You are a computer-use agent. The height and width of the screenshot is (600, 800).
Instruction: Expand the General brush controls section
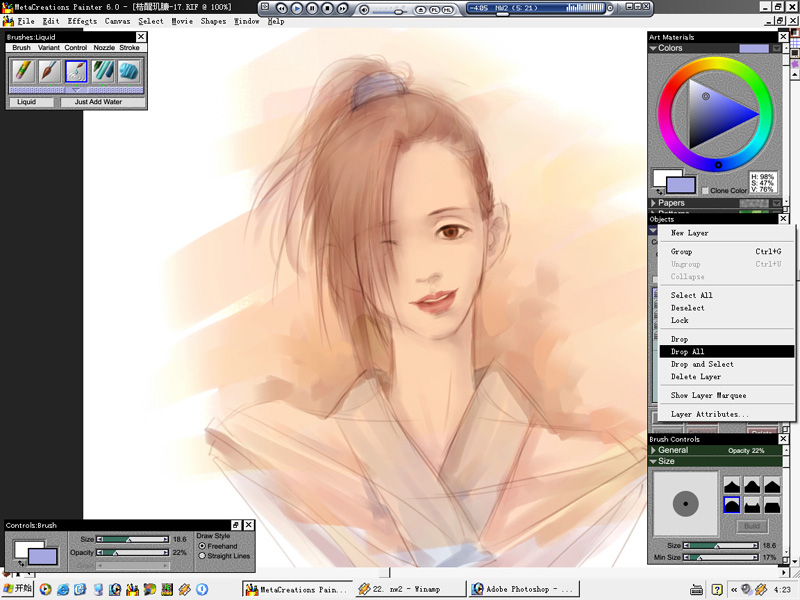tap(653, 450)
